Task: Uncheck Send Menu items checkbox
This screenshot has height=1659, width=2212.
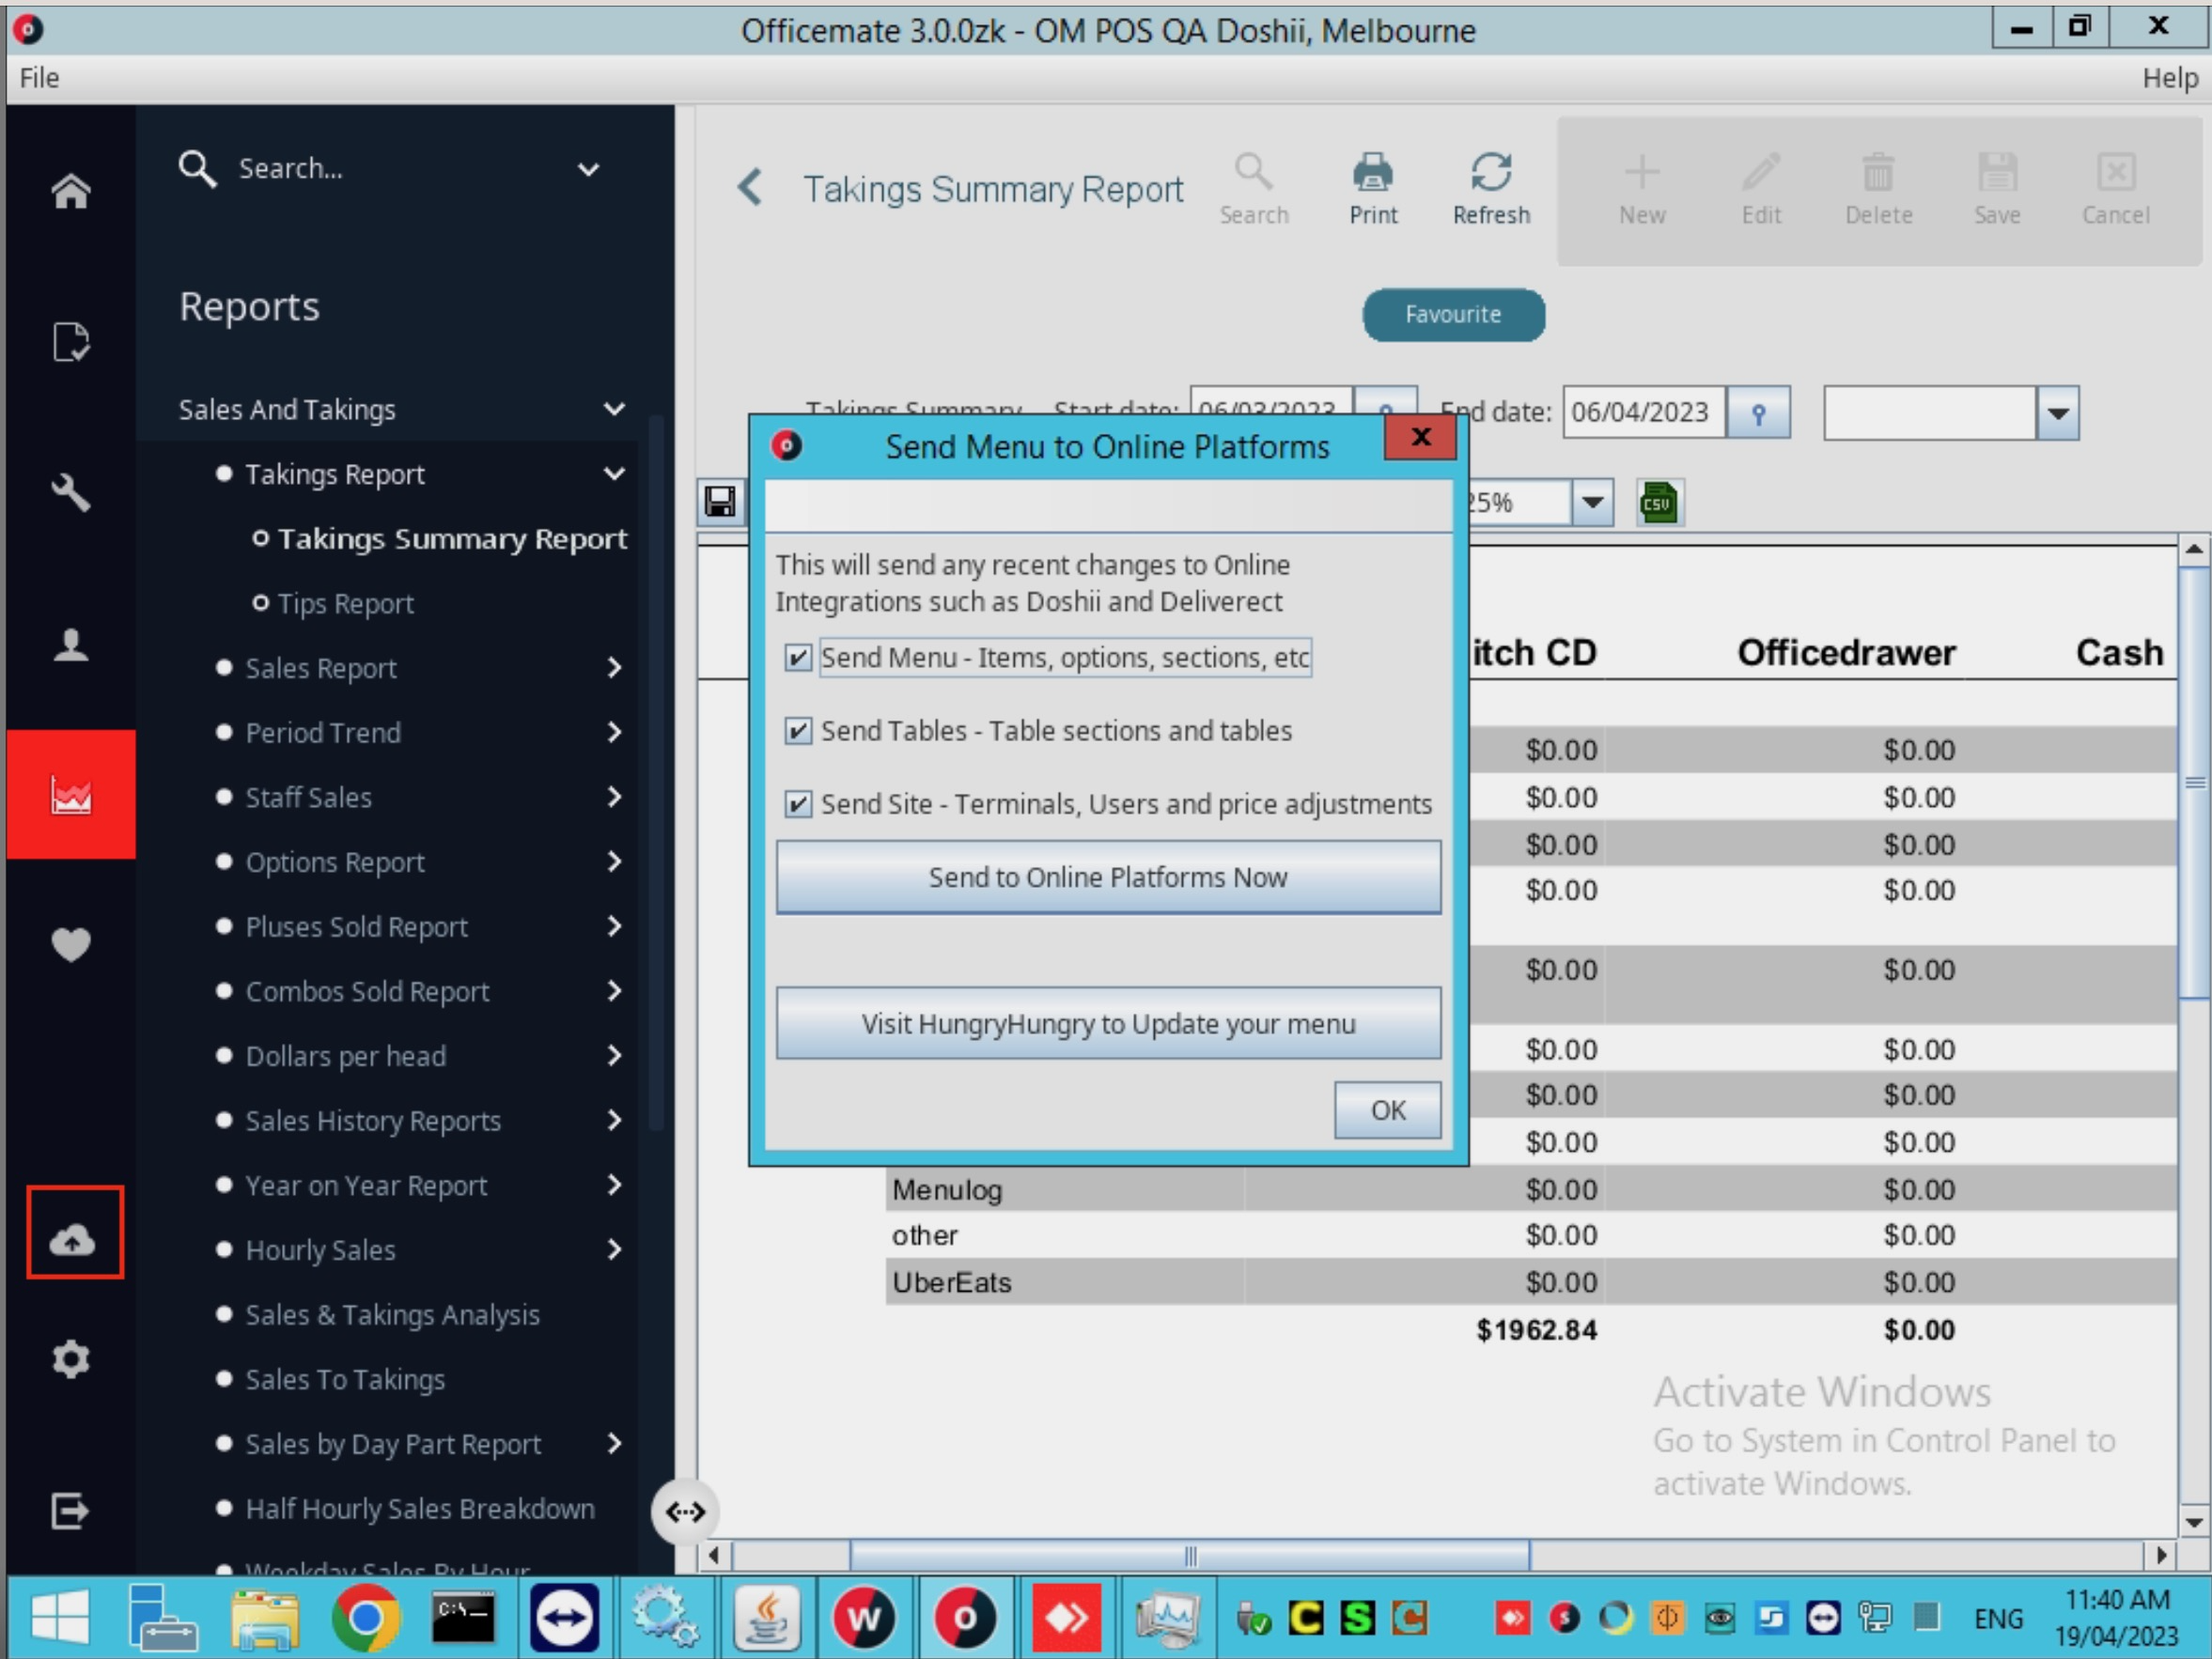Action: [x=797, y=658]
